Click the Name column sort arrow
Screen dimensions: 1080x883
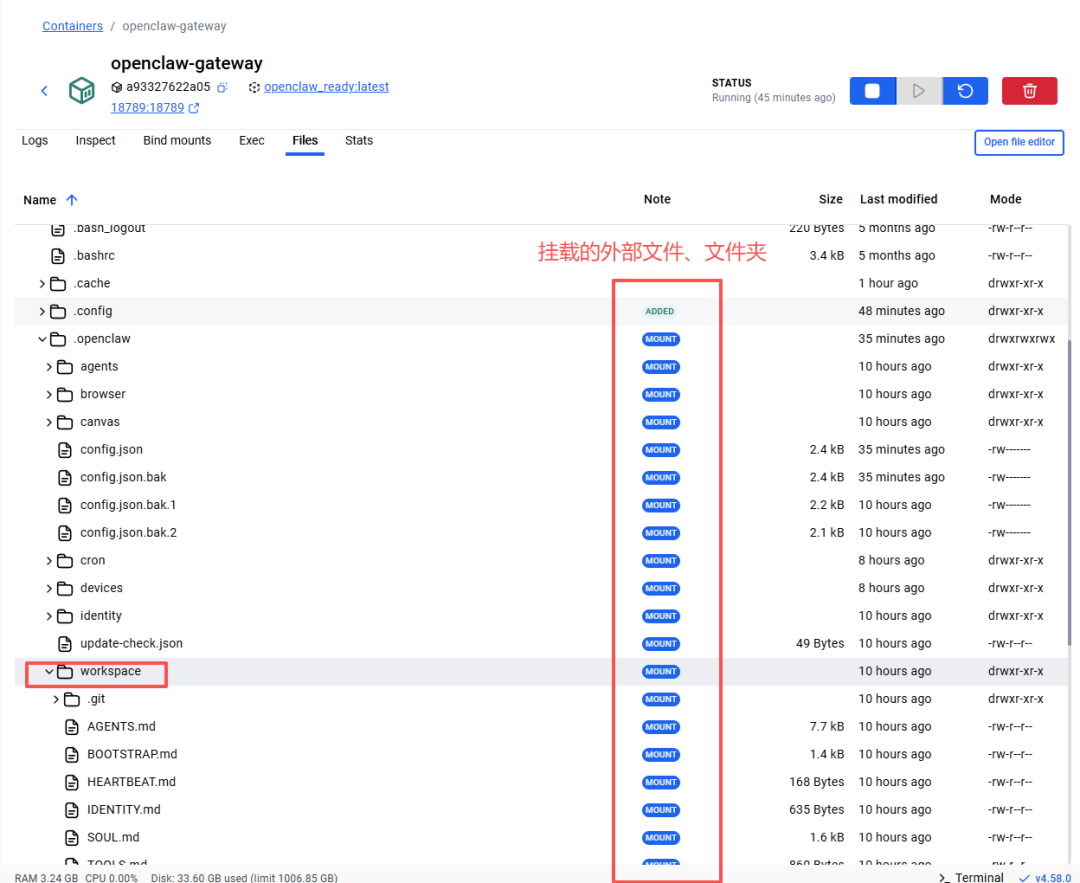pyautogui.click(x=72, y=200)
